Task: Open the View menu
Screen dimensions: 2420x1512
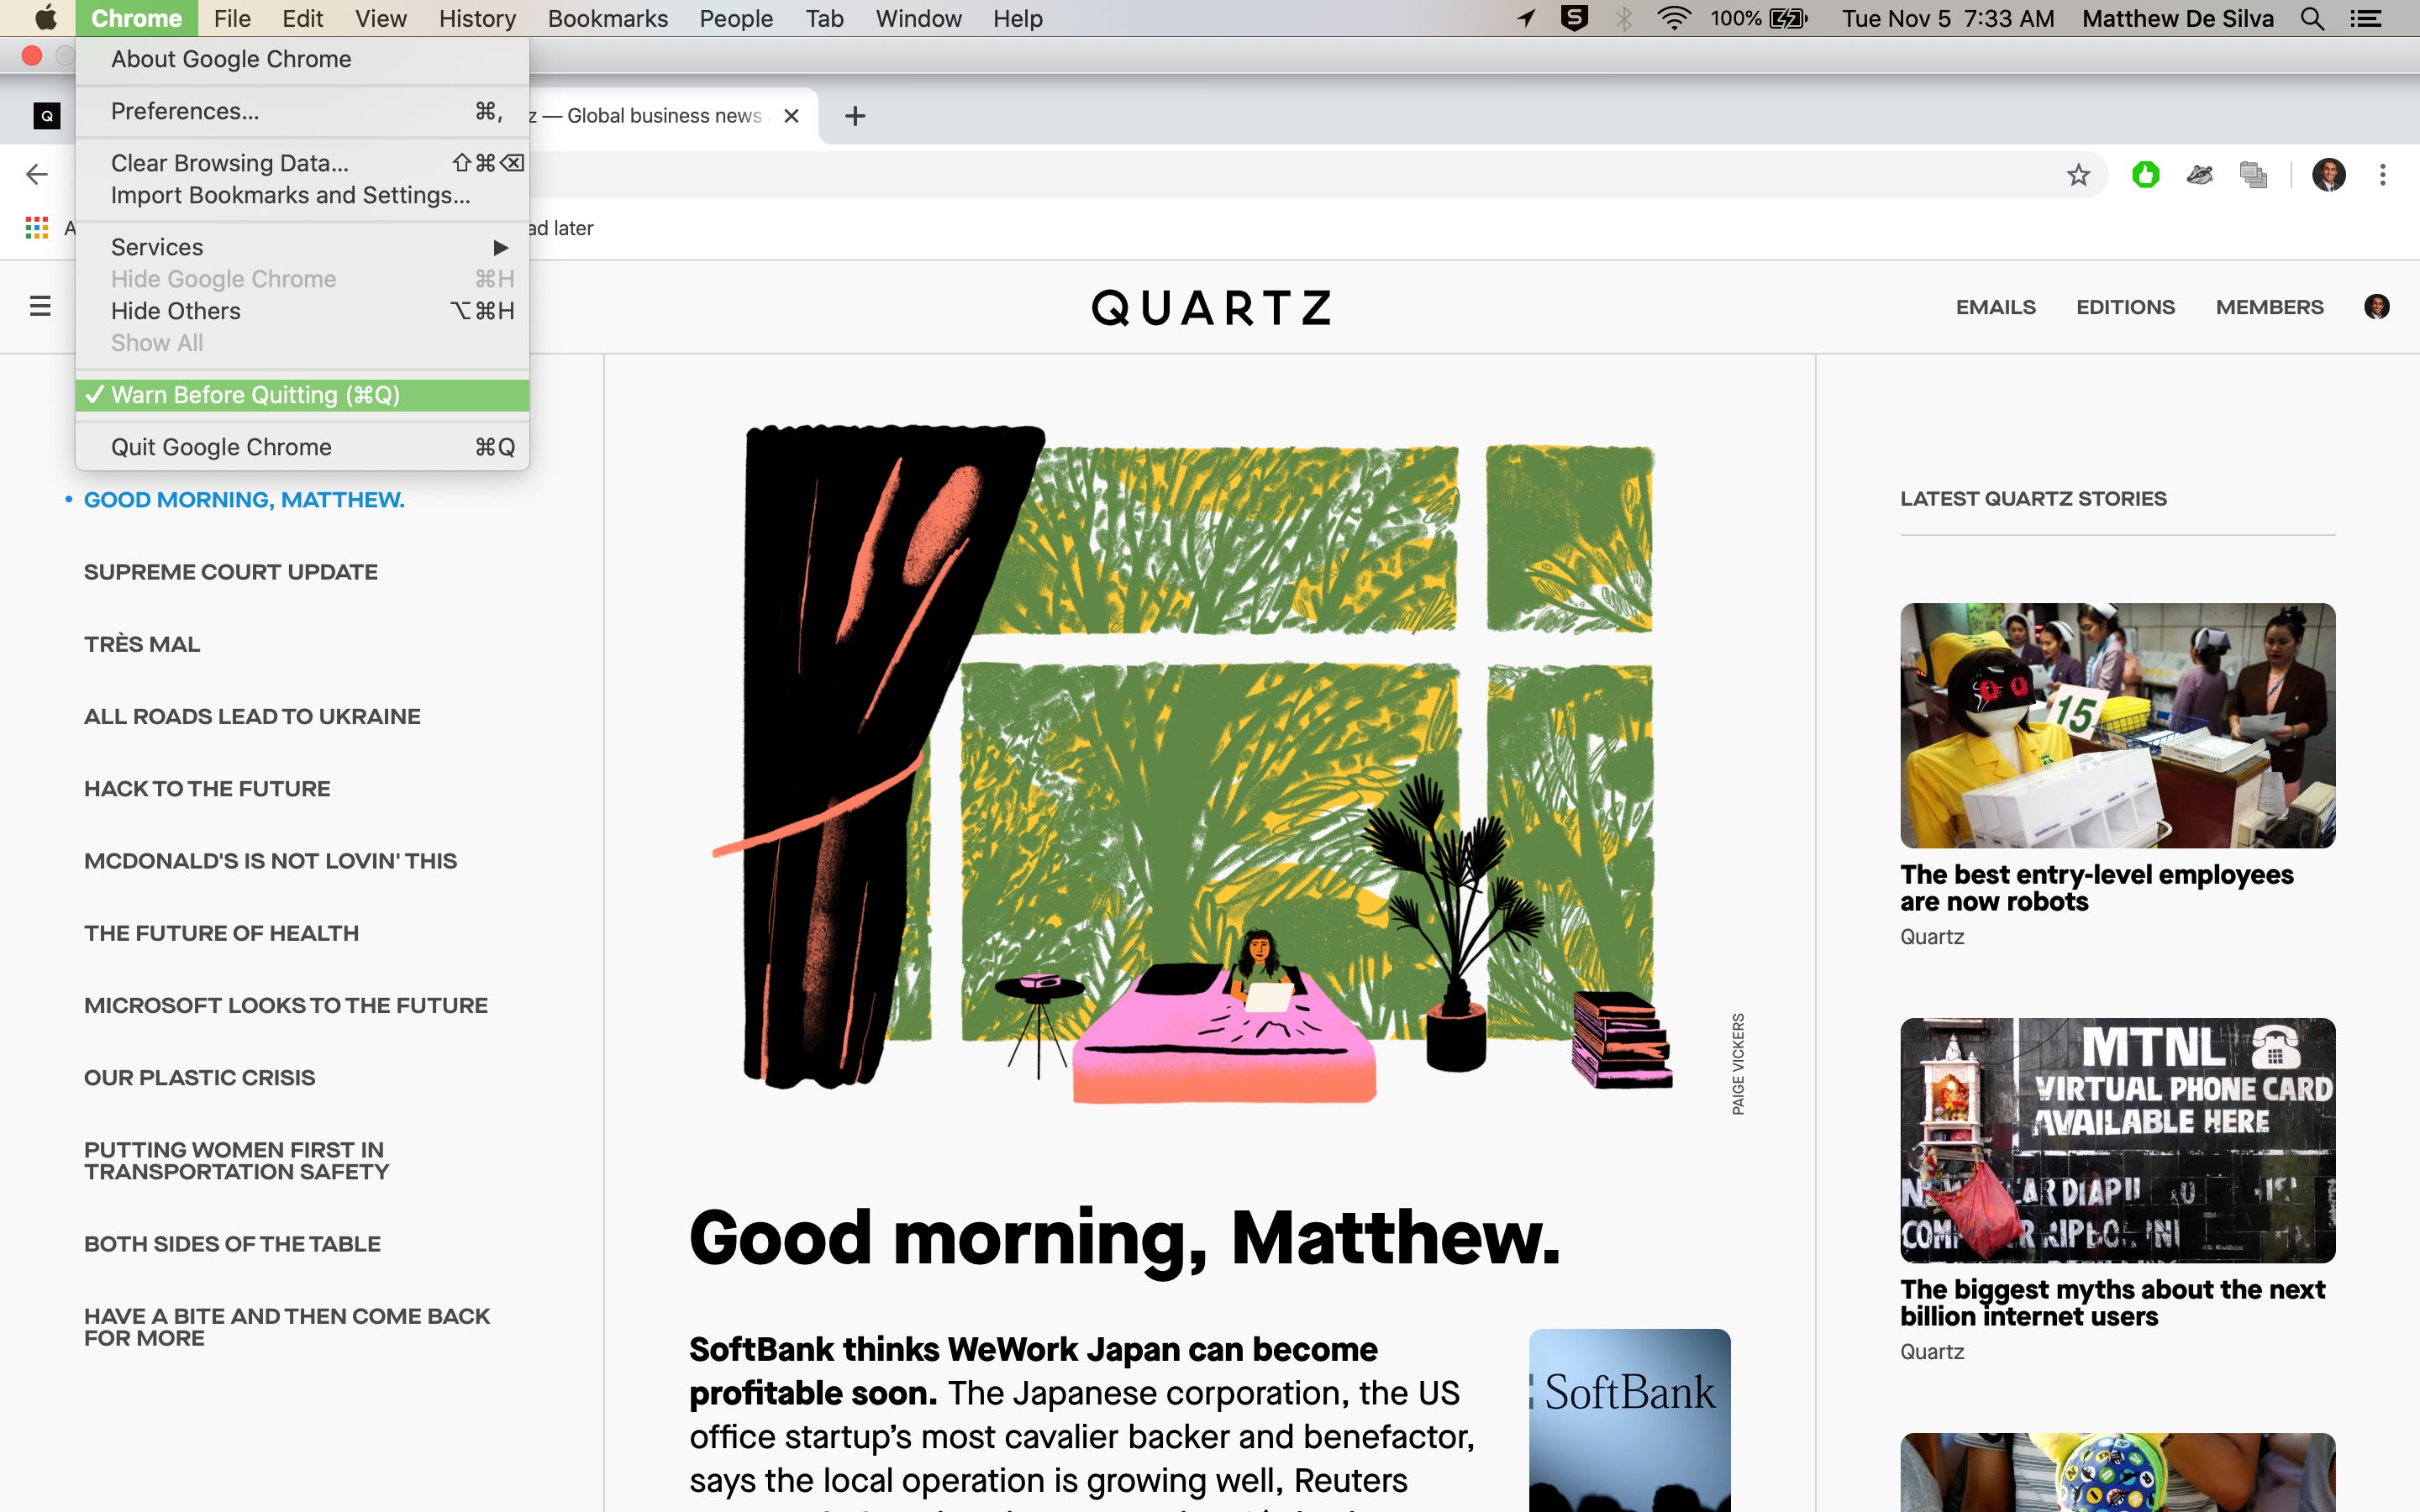Action: click(381, 18)
